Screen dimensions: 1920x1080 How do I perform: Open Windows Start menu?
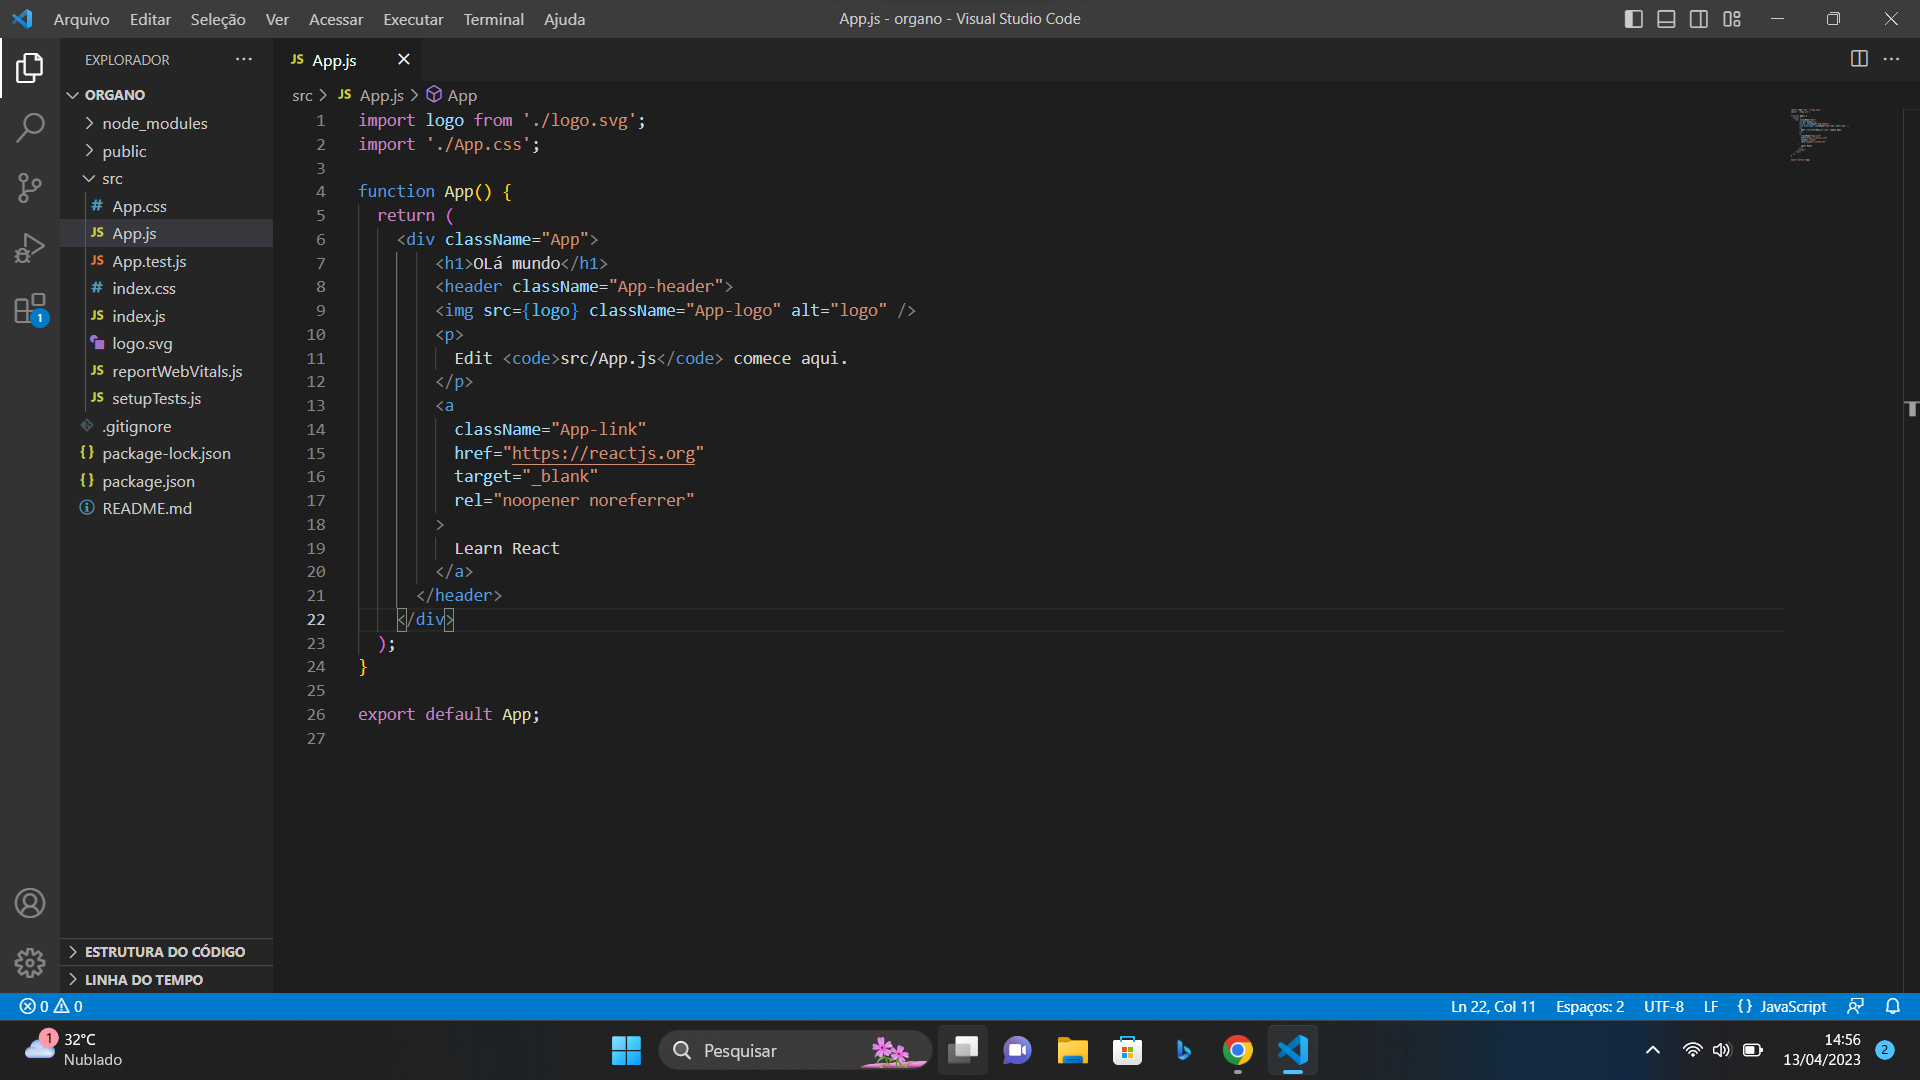(x=626, y=1050)
